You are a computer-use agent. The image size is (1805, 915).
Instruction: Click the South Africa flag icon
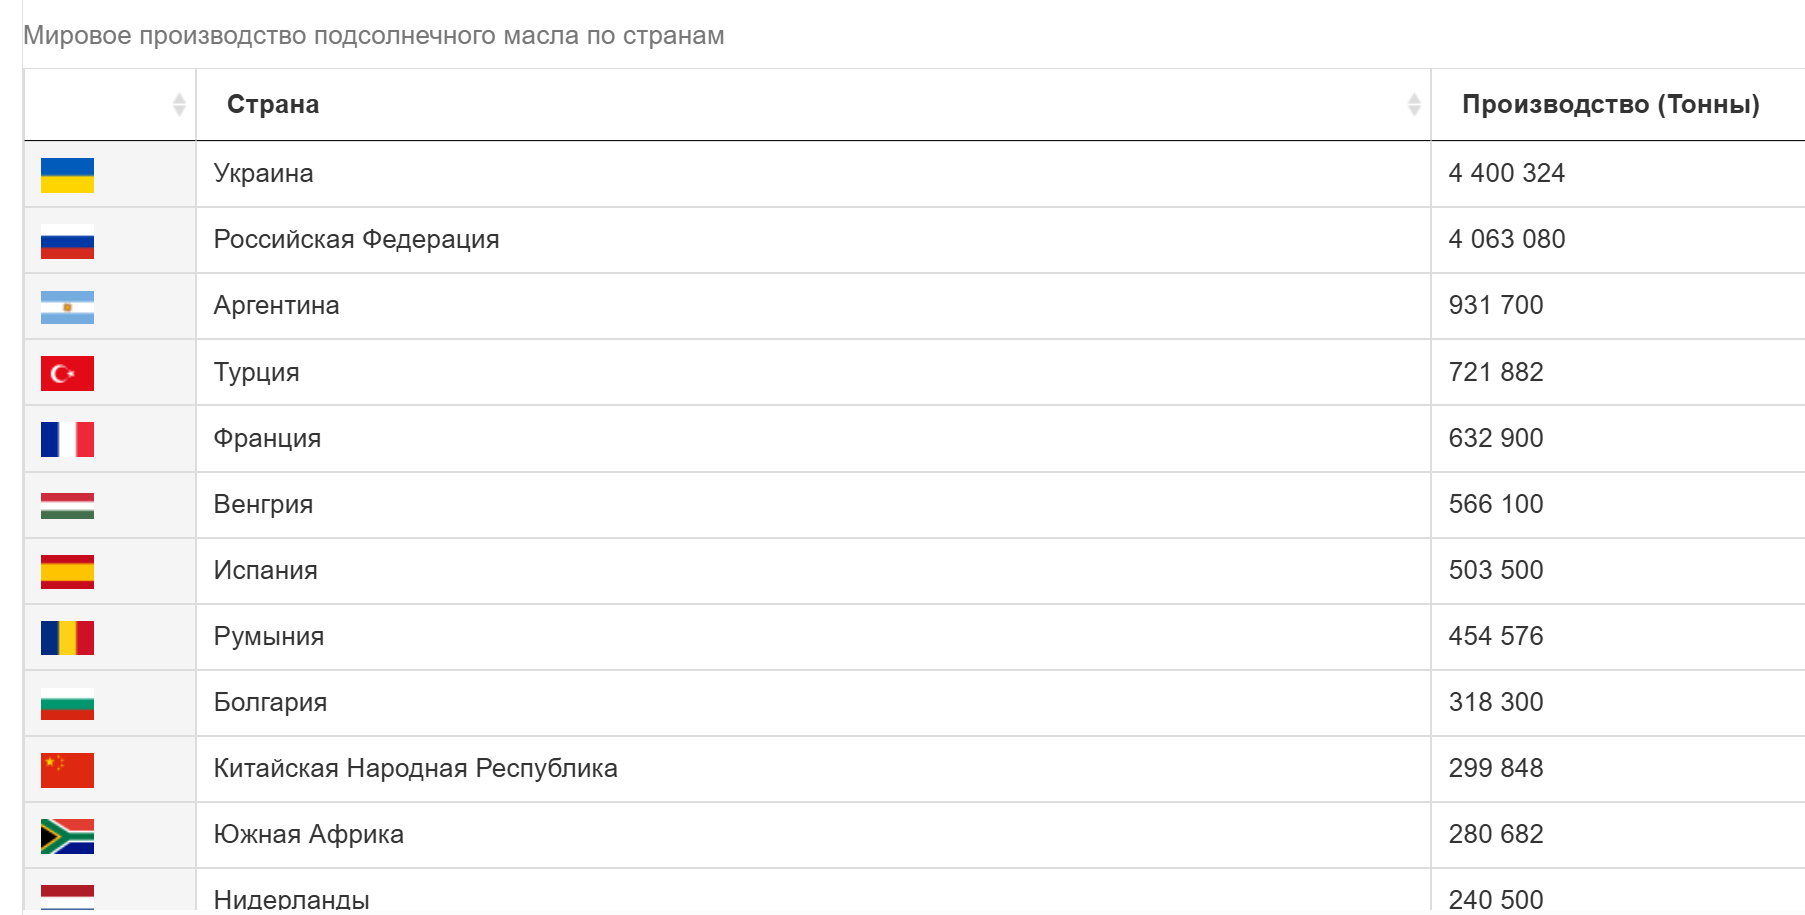pyautogui.click(x=67, y=836)
